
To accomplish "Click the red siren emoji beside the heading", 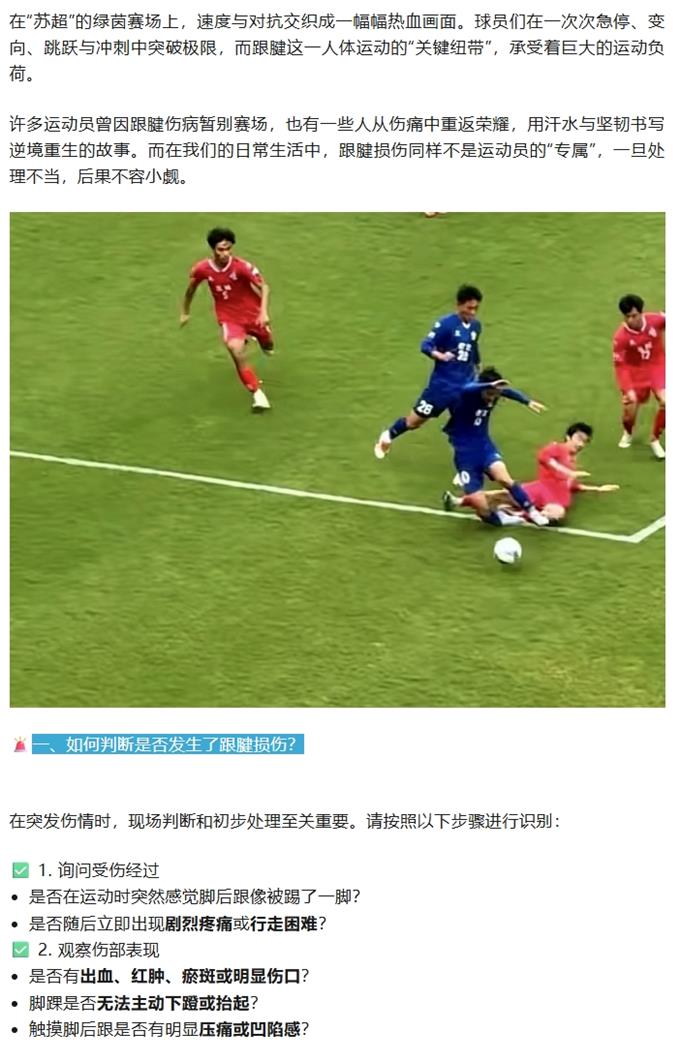I will pyautogui.click(x=20, y=745).
